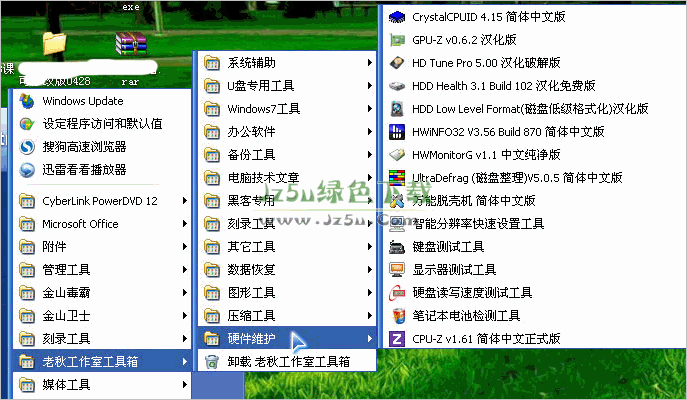Expand the 媒体工具 submenu arrow
Viewport: 687px width, 400px height.
[x=185, y=385]
